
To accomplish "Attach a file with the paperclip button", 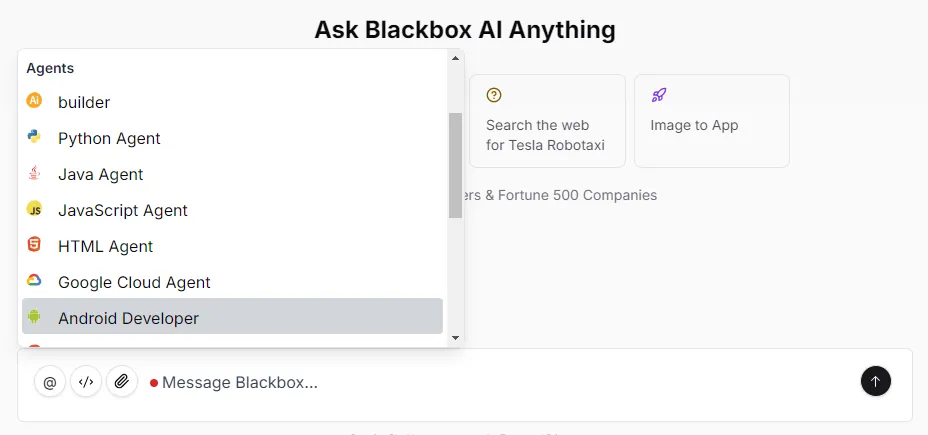I will tap(122, 382).
